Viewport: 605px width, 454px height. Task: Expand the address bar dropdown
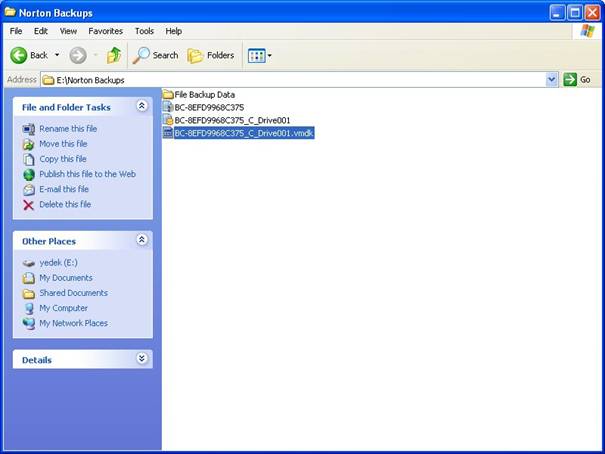tap(552, 80)
